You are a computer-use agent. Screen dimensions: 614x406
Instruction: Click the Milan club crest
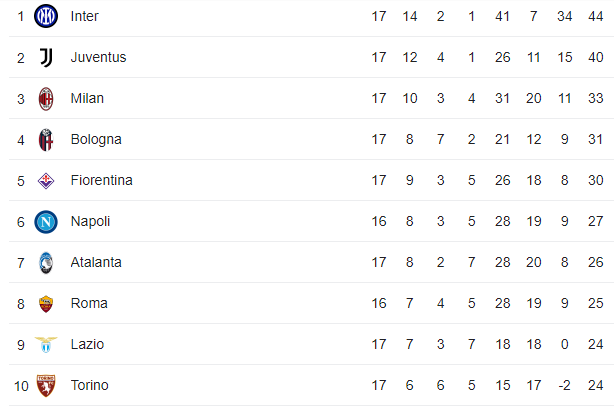46,99
